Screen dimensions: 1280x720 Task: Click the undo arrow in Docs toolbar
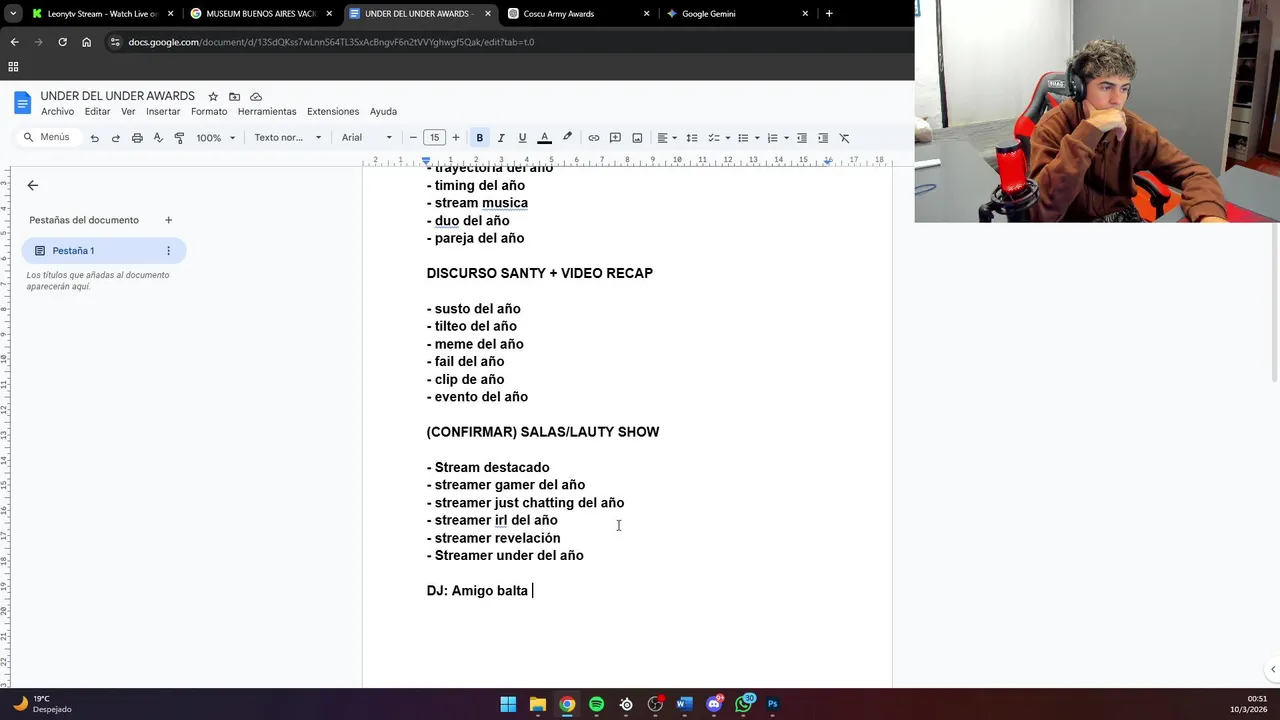coord(94,138)
